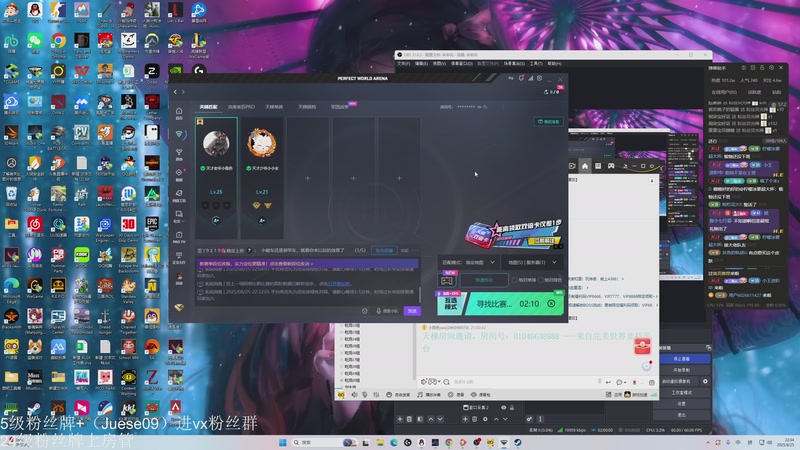Select Epic Games desktop icon

coord(152,227)
